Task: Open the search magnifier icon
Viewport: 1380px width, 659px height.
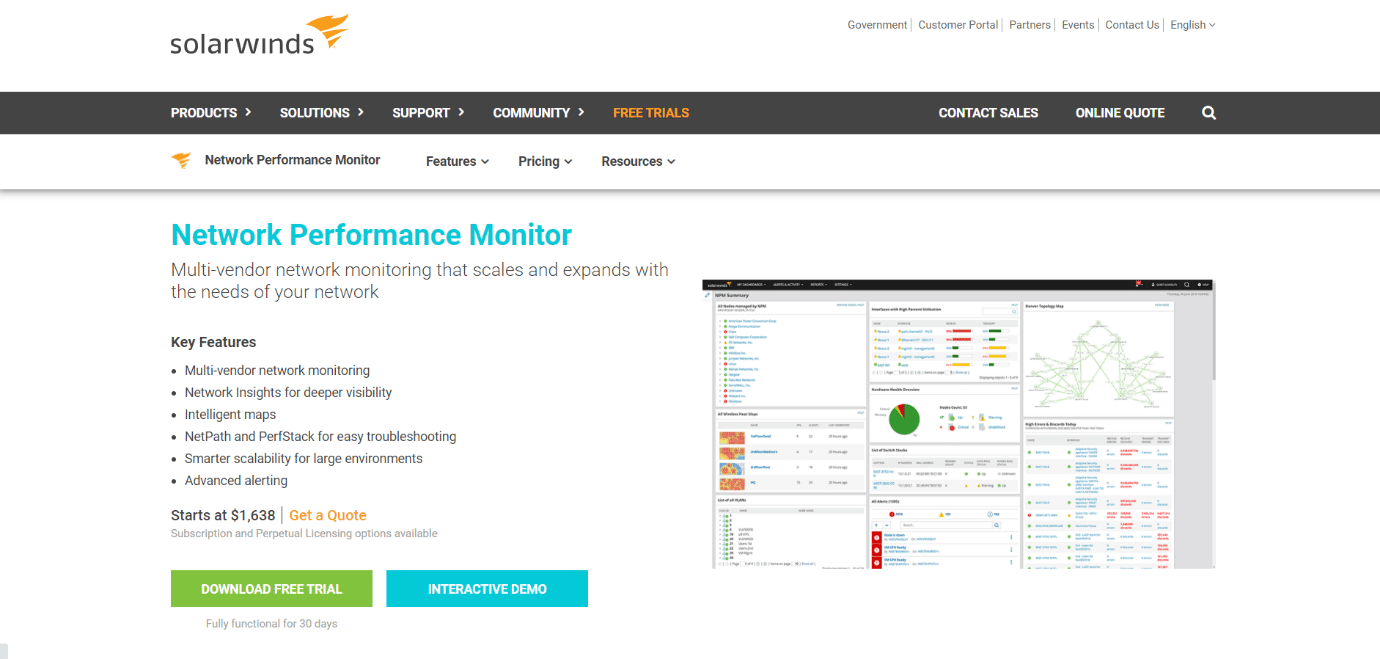Action: click(1209, 113)
